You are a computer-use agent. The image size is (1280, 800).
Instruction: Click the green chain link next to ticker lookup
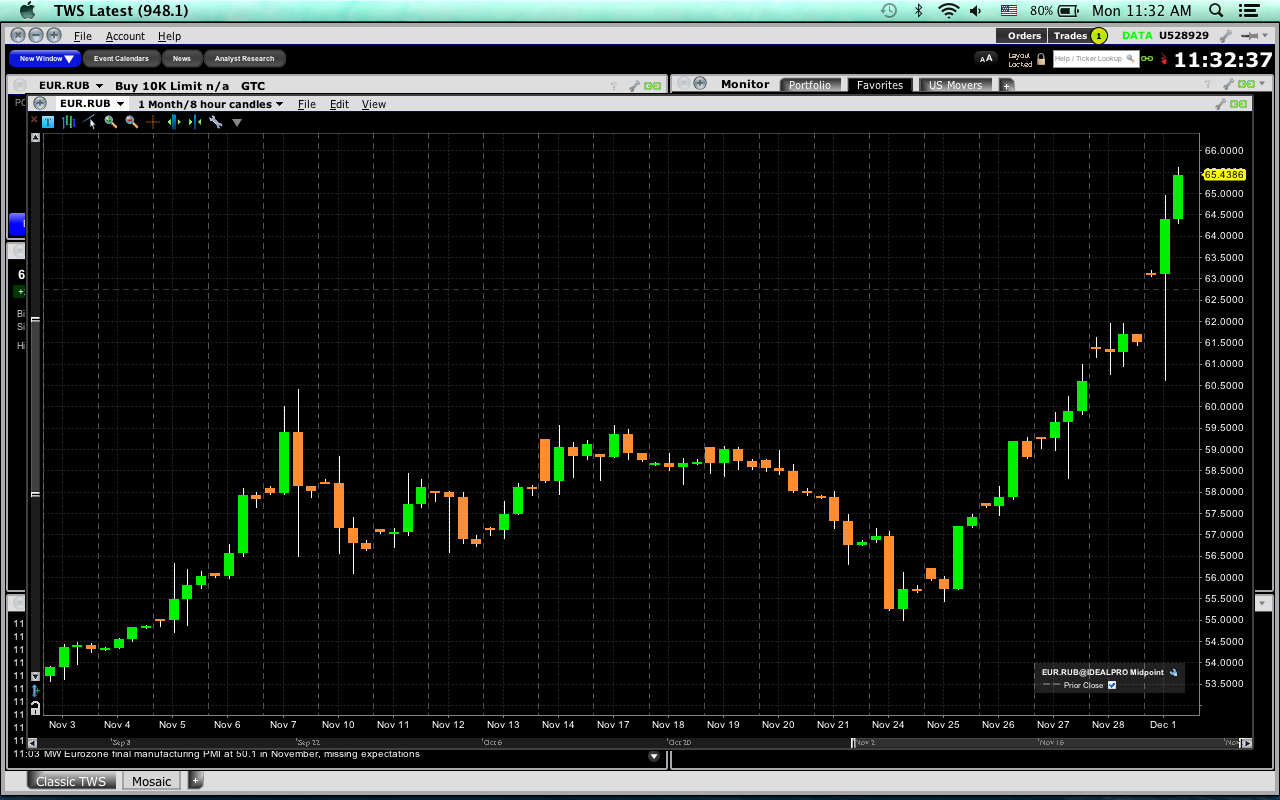pyautogui.click(x=1147, y=59)
